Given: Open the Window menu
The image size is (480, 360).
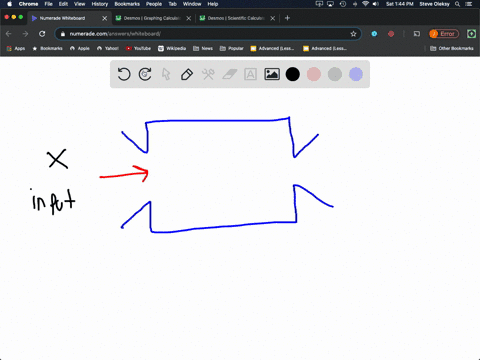Looking at the screenshot, I should tap(192, 4).
